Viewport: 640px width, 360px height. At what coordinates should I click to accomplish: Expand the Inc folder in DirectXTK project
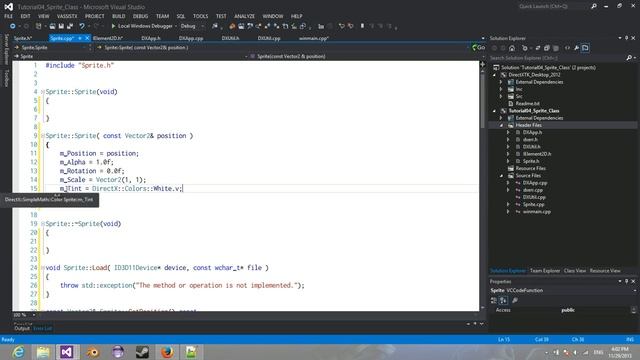[502, 89]
